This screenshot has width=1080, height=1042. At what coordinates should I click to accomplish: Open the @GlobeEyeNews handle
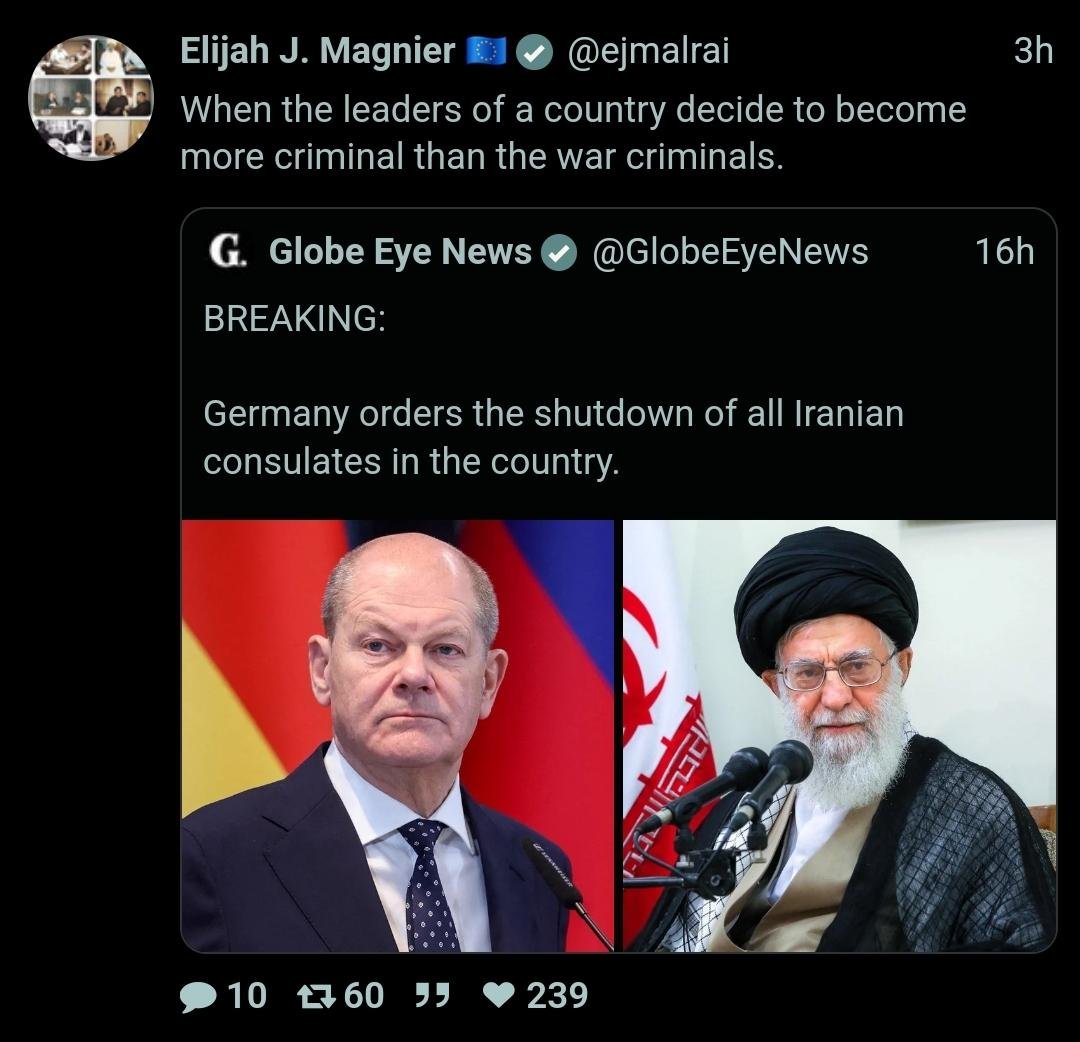coord(730,251)
